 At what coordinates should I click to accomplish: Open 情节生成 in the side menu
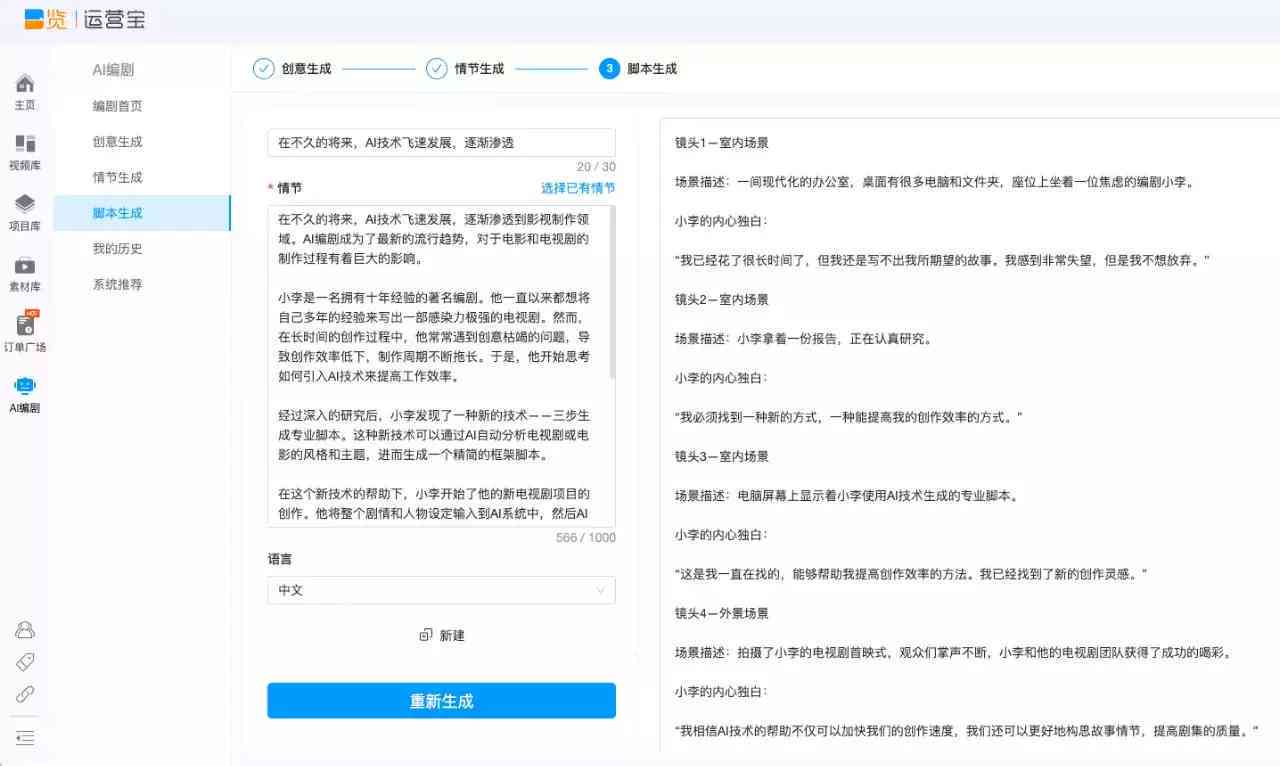[117, 177]
